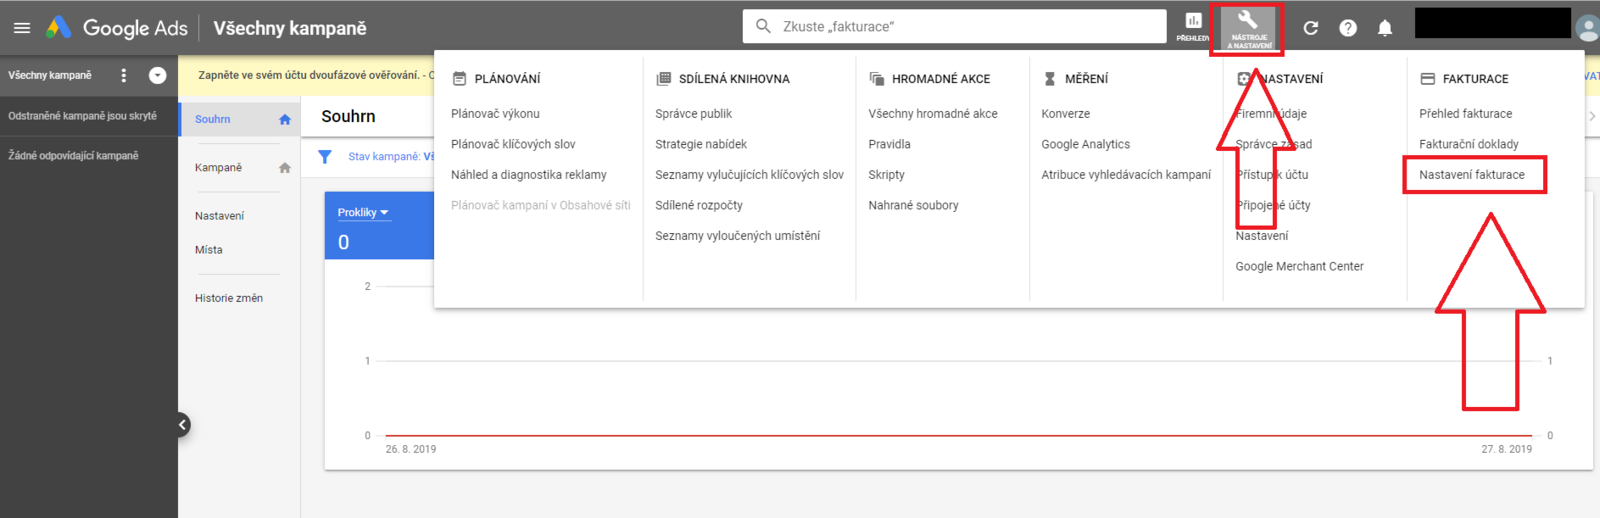Screen dimensions: 1600x518
Task: Open Historie změn in the page menu
Action: 228,298
